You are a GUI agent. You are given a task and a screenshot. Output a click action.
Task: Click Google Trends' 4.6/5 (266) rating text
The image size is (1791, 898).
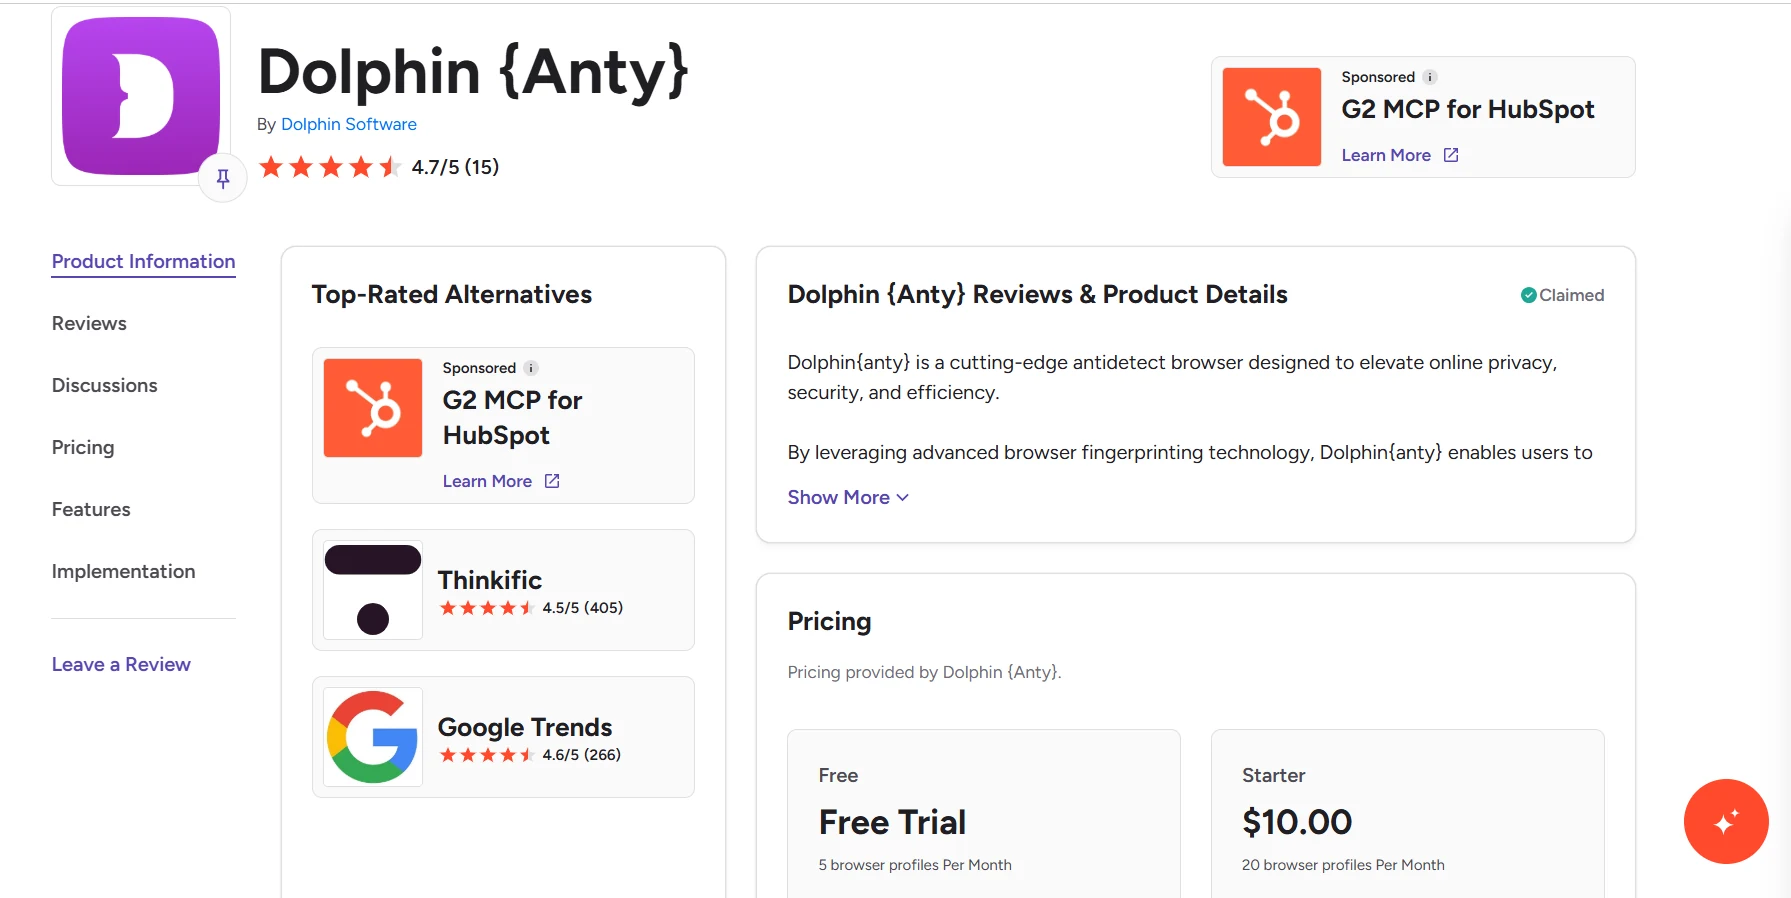(x=582, y=755)
